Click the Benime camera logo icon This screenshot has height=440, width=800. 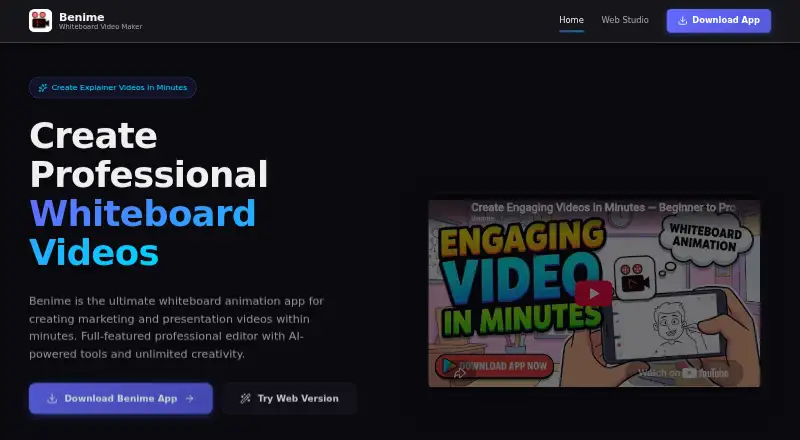point(40,20)
